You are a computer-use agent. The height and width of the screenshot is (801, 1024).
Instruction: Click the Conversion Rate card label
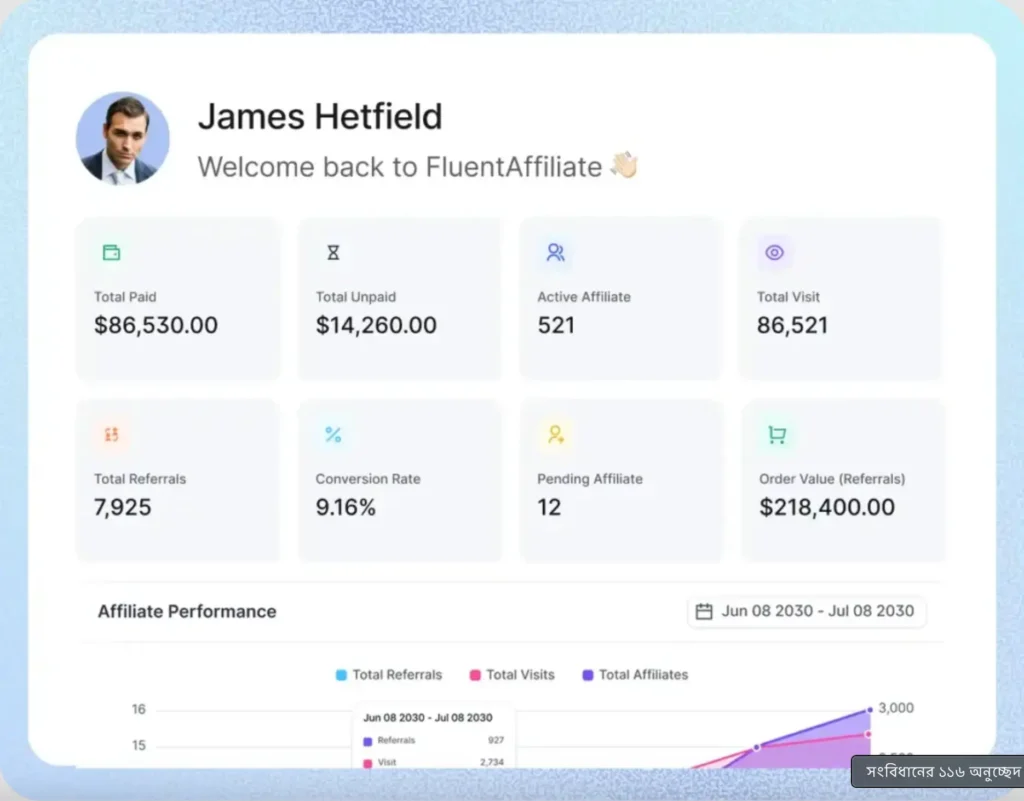368,479
